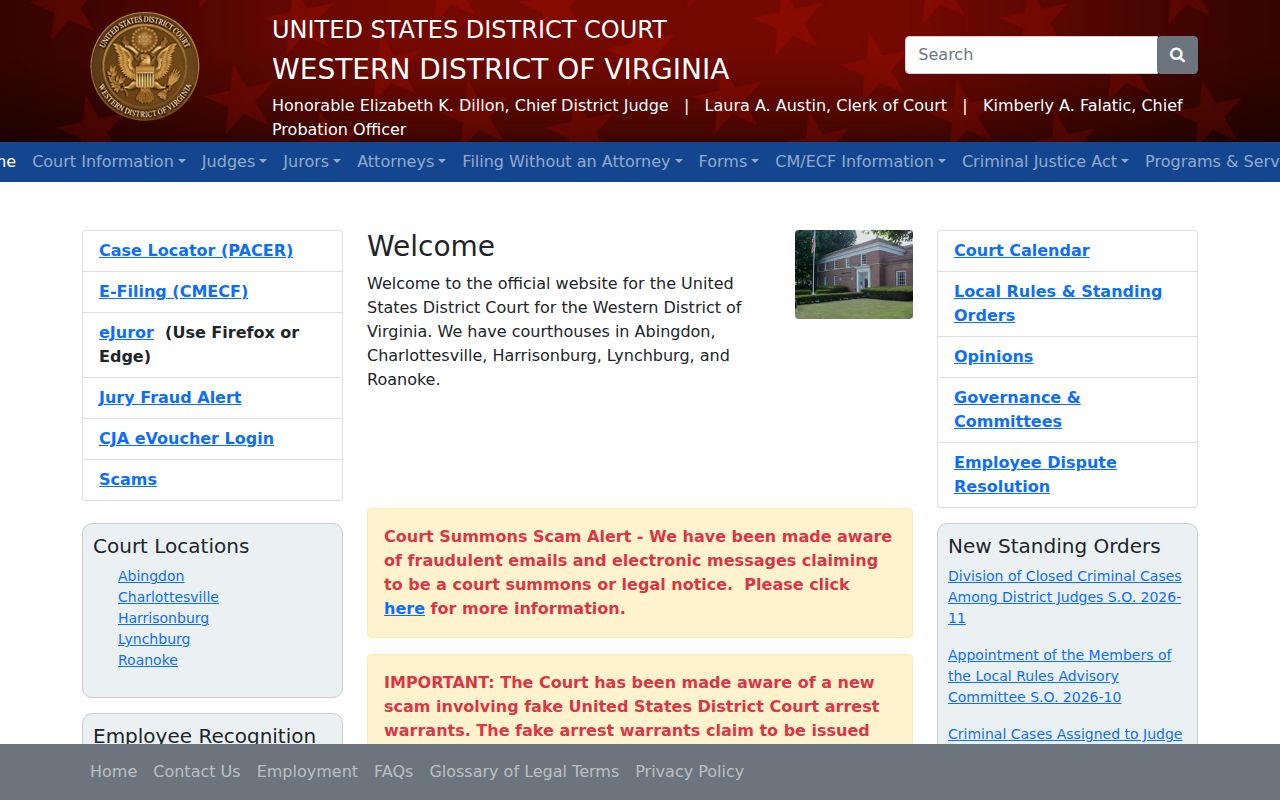Screen dimensions: 1280x800
Task: Open the Opinions link
Action: tap(993, 356)
